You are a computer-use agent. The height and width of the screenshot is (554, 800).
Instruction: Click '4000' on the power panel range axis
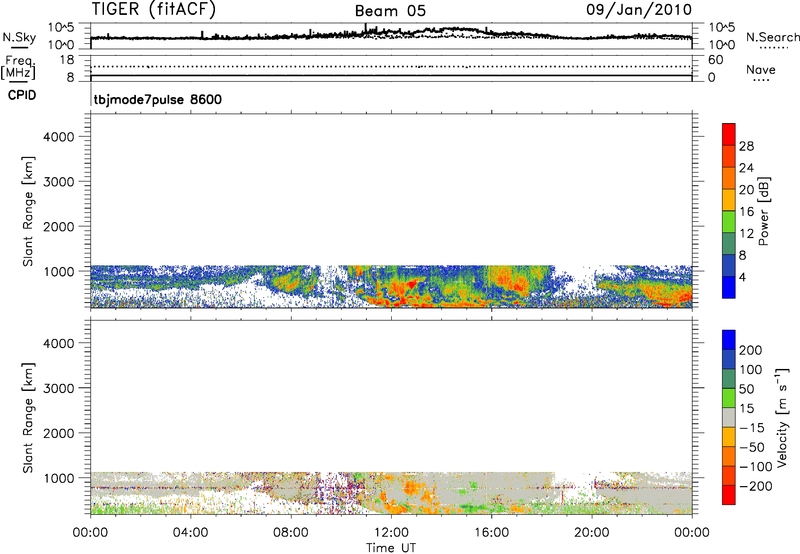point(59,137)
